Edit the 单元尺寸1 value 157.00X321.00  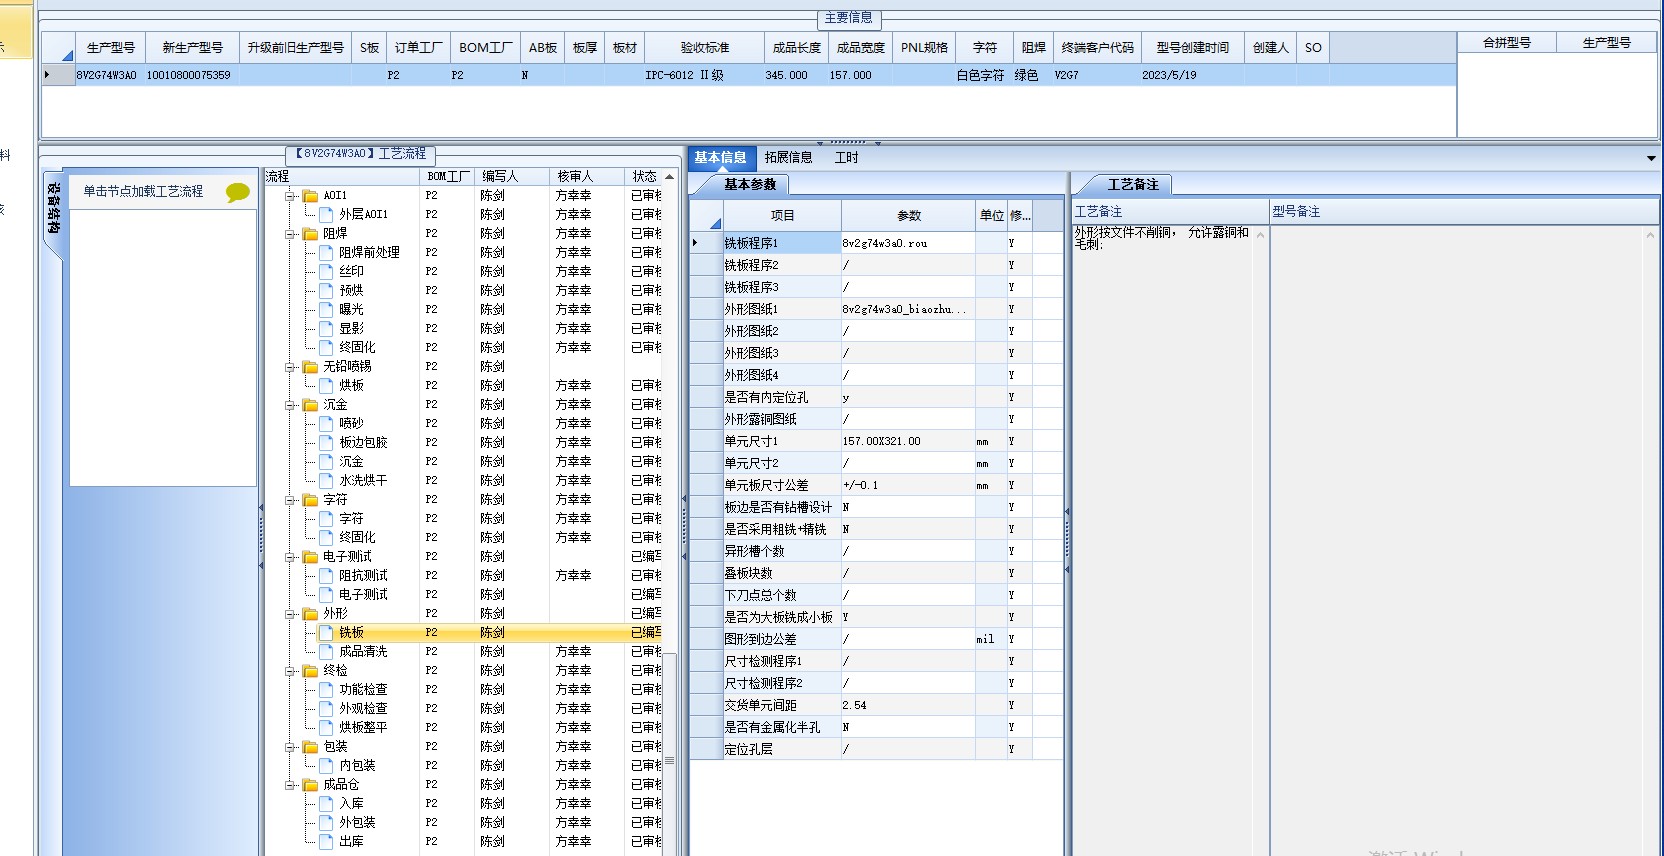tap(908, 441)
